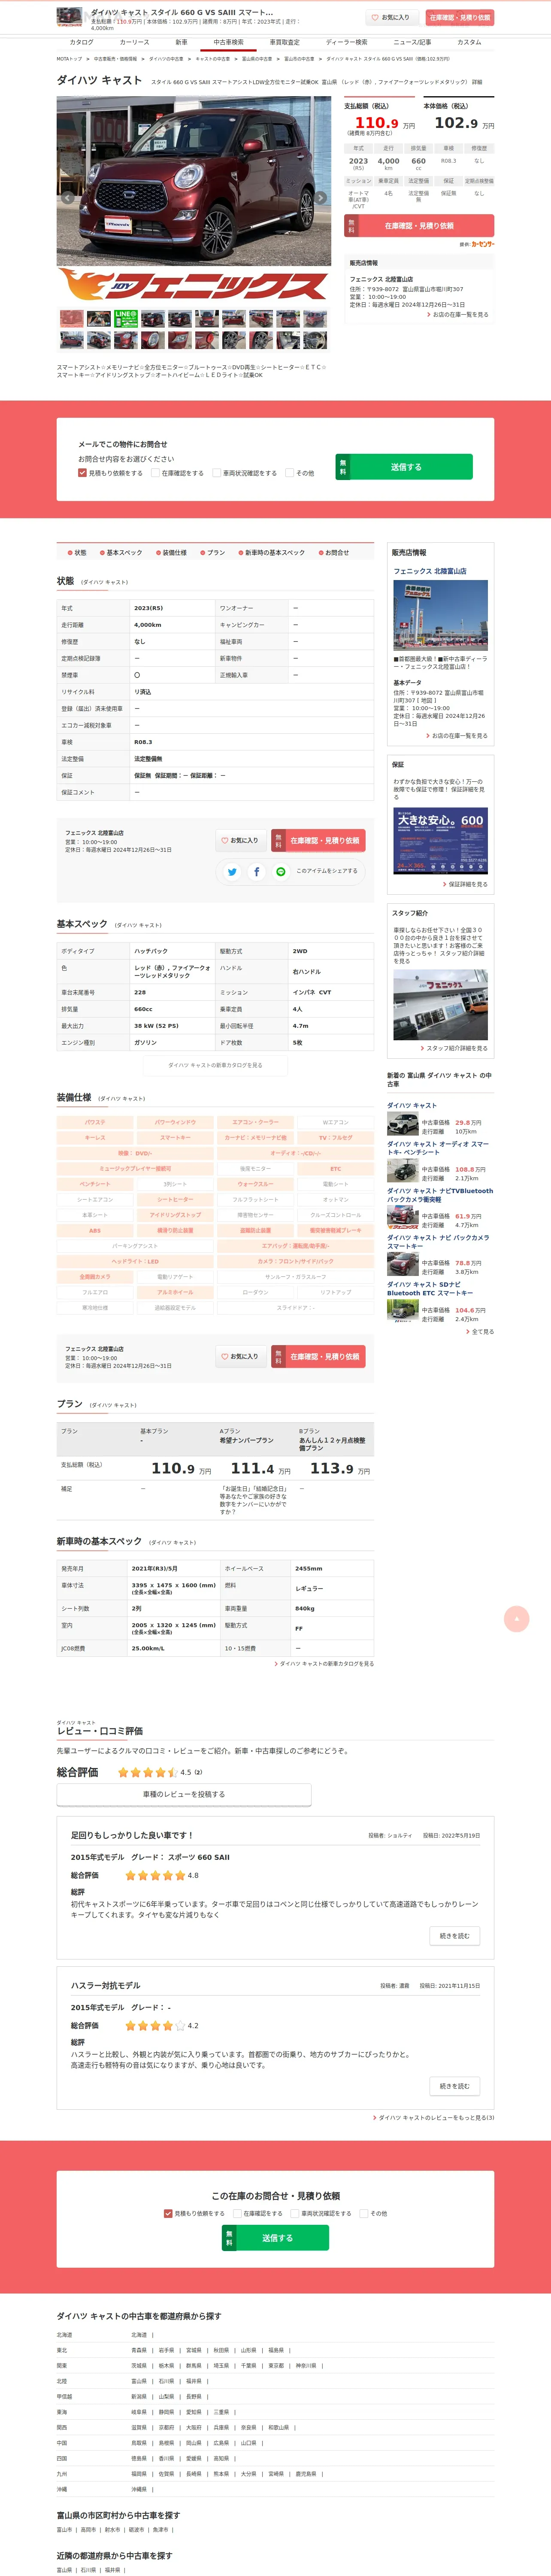
Task: Open the 新車 navigation tab
Action: (x=181, y=43)
